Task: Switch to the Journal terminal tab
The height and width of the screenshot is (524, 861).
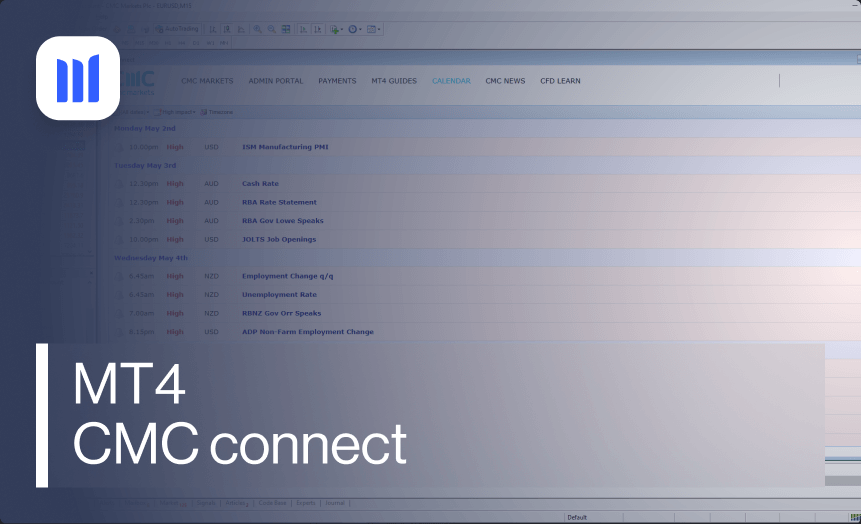Action: coord(334,503)
